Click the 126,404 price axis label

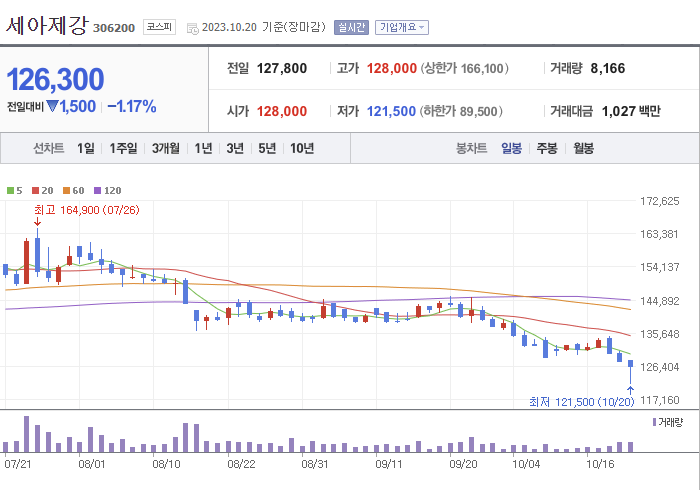[x=659, y=367]
